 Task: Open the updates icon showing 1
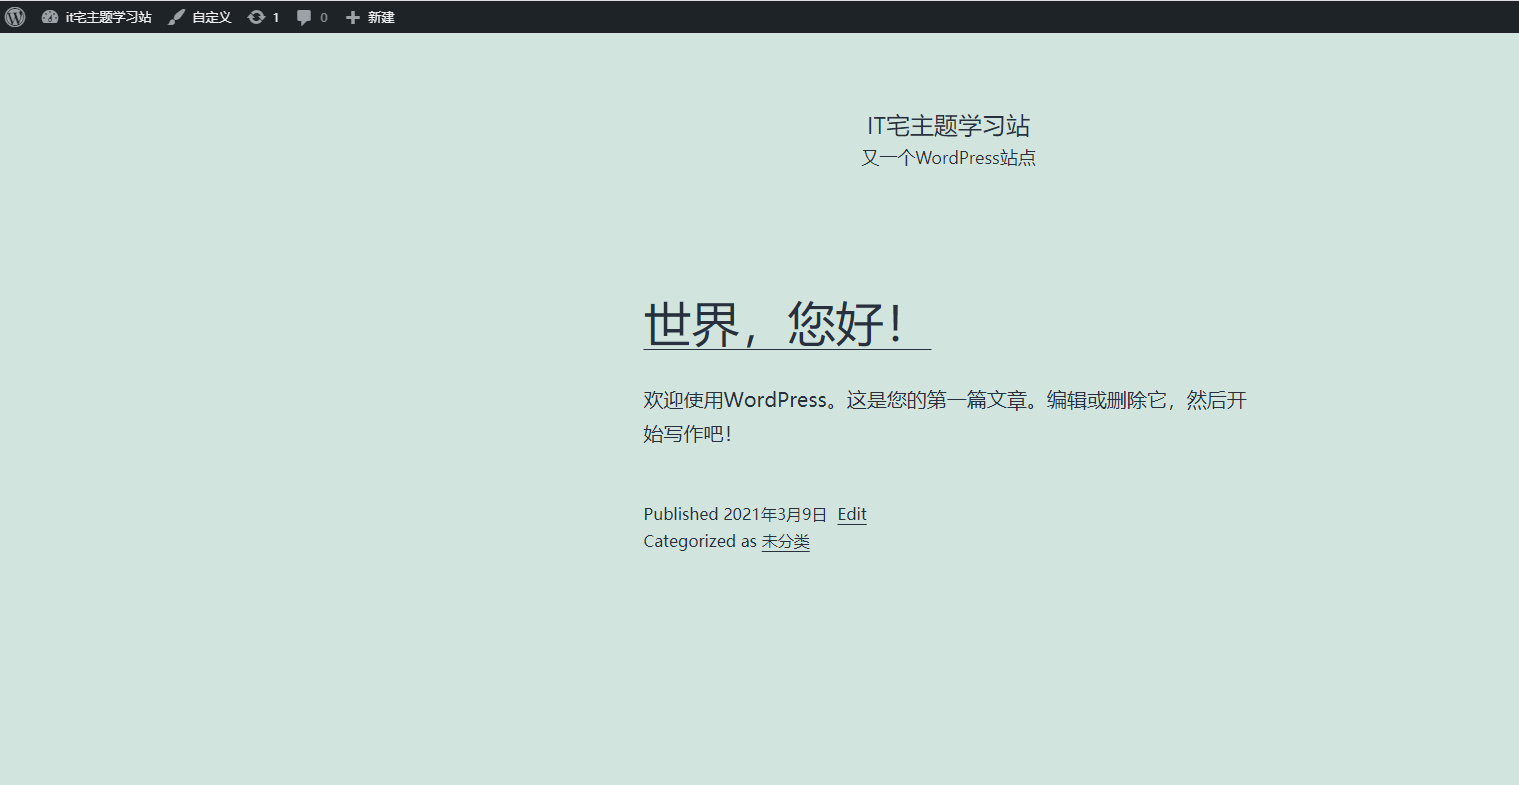[x=263, y=17]
